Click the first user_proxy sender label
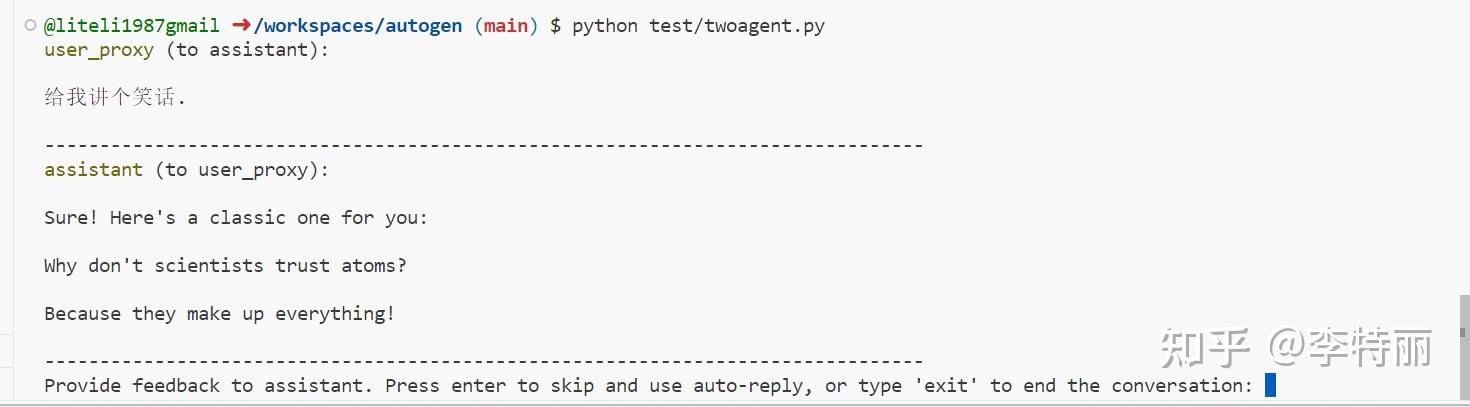The width and height of the screenshot is (1470, 407). coord(99,50)
